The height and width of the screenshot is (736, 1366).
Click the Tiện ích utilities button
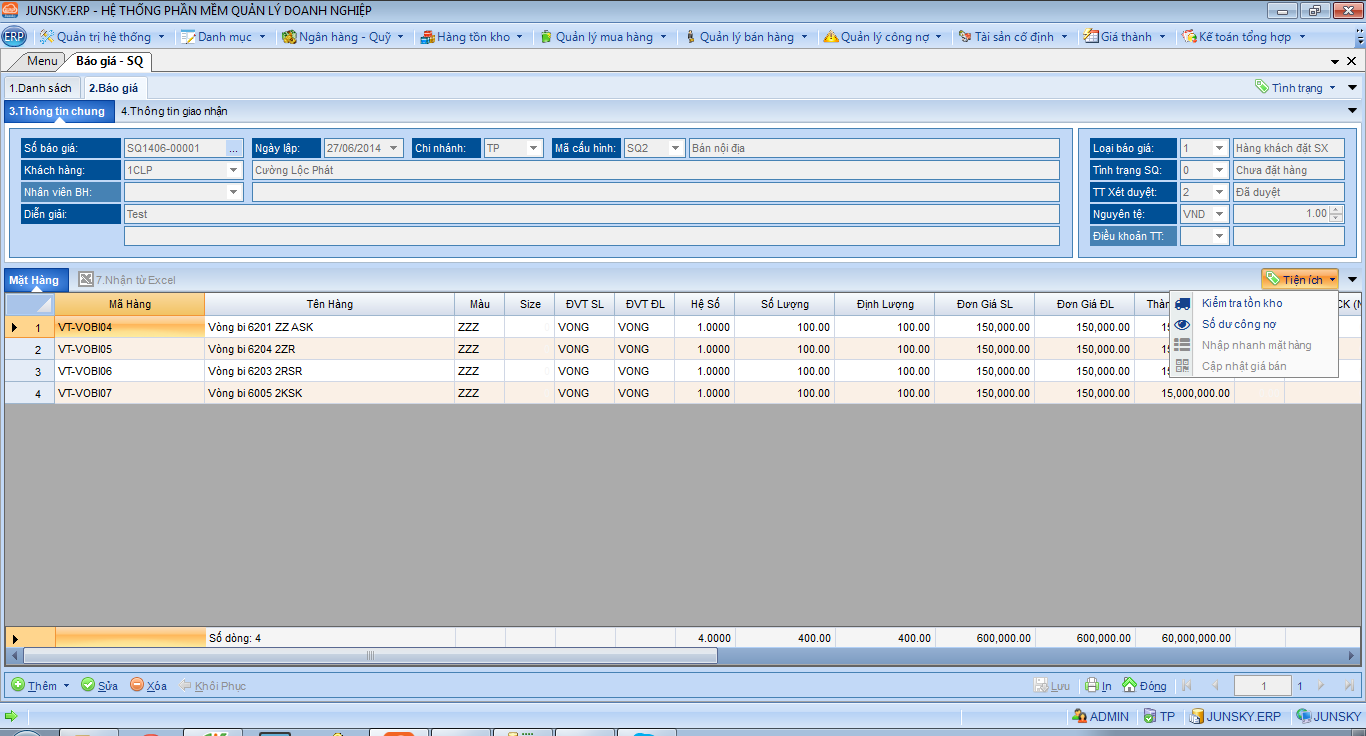click(x=1301, y=279)
